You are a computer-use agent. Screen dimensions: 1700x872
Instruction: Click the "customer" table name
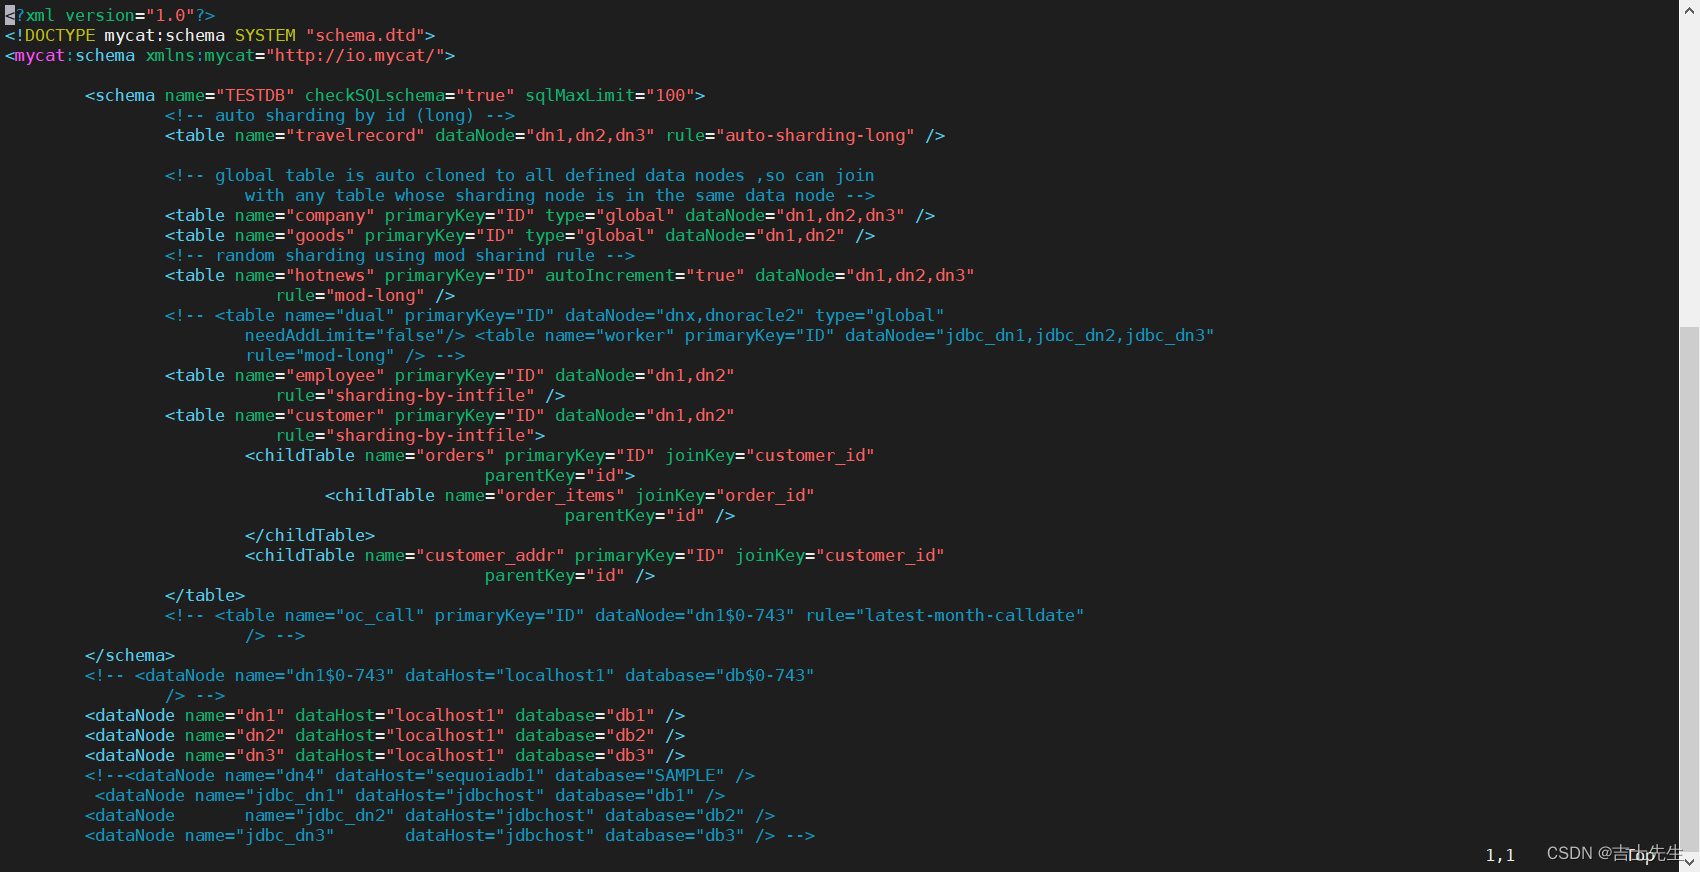point(335,415)
